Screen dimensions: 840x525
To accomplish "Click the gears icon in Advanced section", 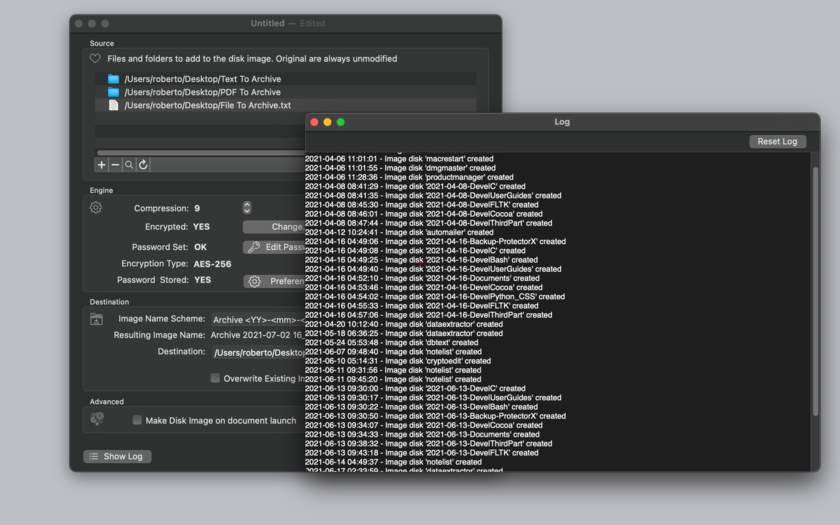I will (97, 418).
